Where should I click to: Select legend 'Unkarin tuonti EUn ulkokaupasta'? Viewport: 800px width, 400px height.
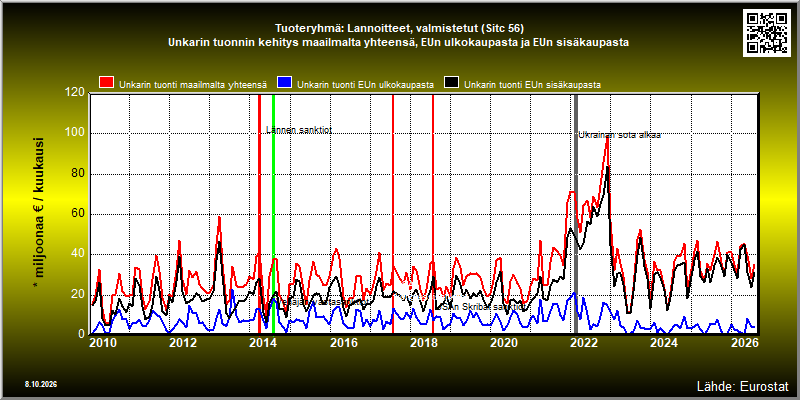(x=365, y=85)
